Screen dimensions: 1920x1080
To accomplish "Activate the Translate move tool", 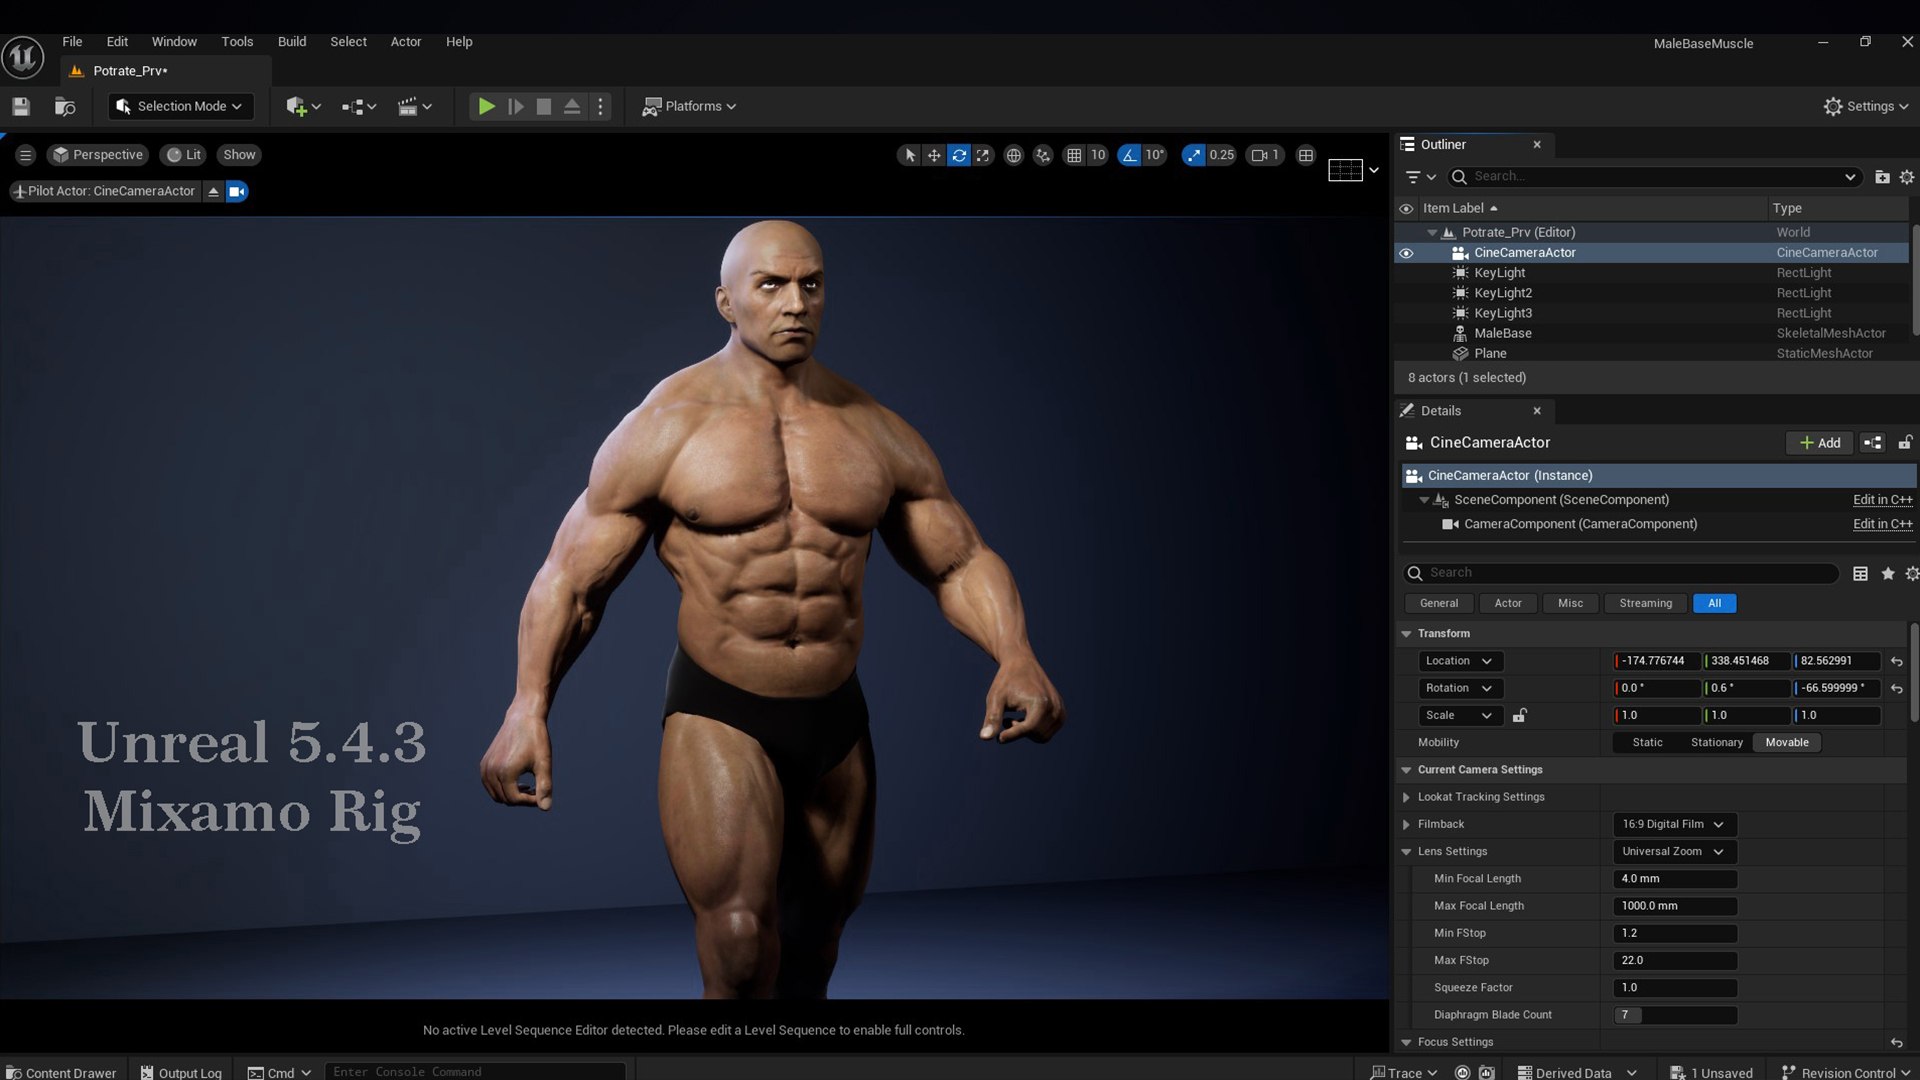I will coord(934,155).
